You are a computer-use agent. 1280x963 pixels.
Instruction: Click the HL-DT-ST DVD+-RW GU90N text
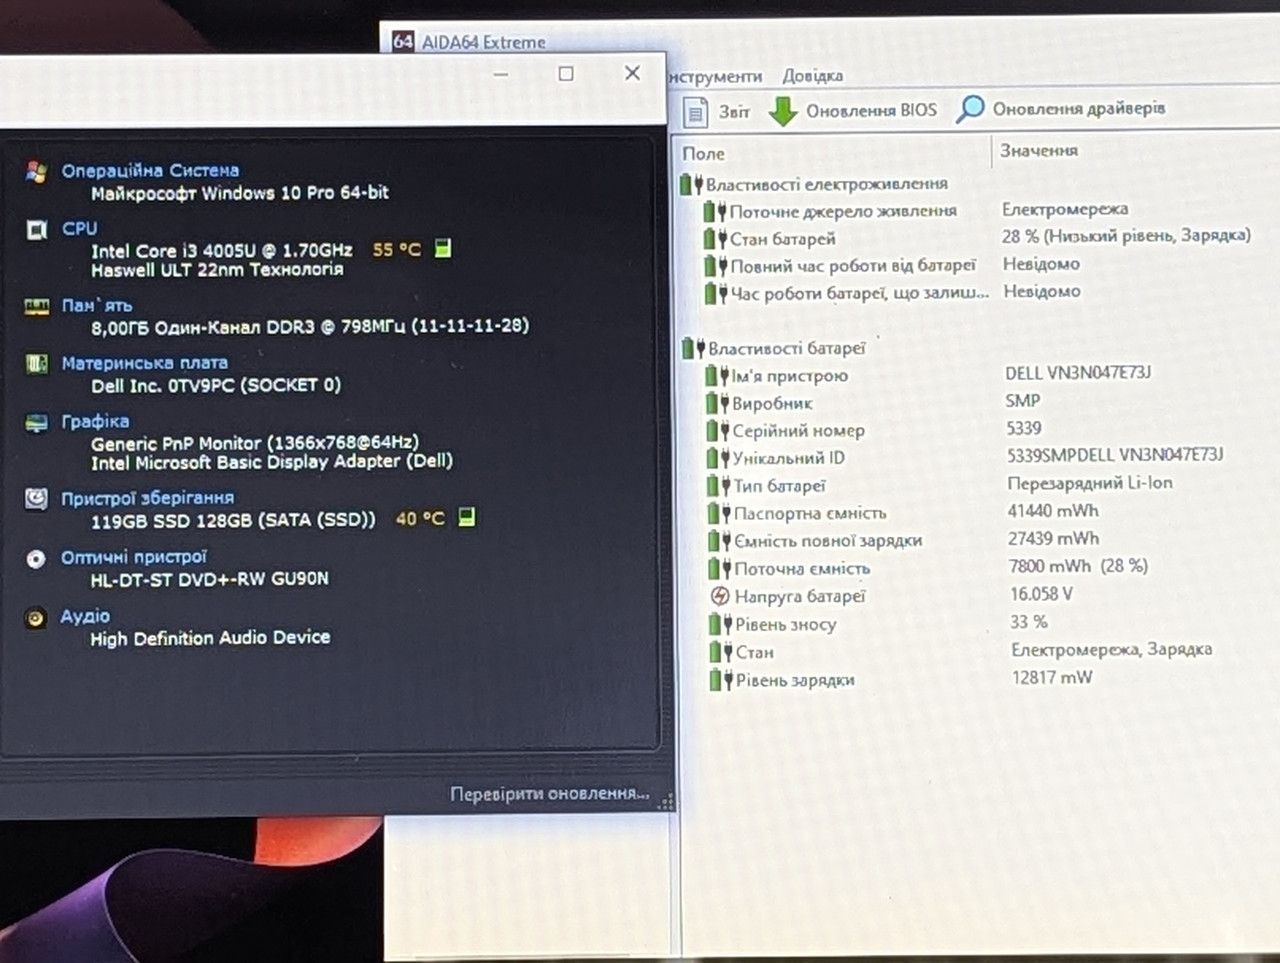(209, 579)
